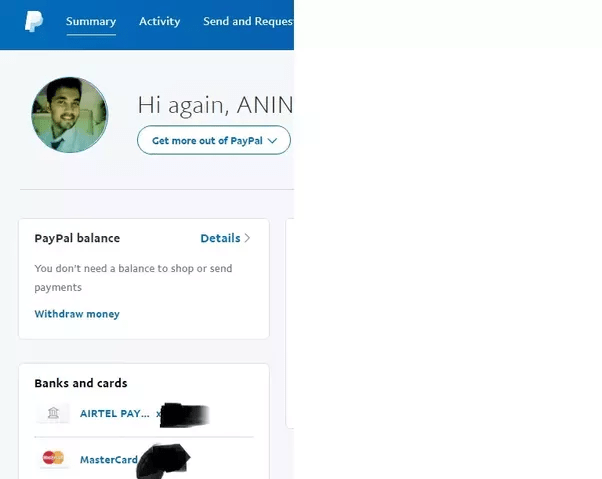Image resolution: width=602 pixels, height=479 pixels.
Task: Switch to the Activity tab
Action: pos(159,21)
